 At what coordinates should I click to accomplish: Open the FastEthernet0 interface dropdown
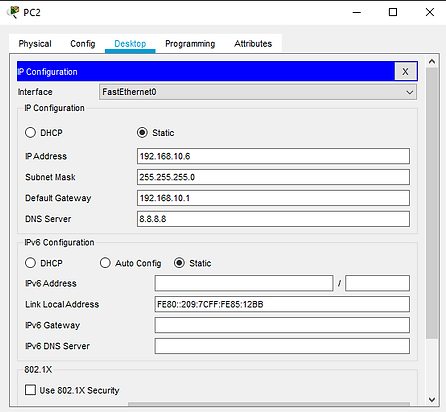(258, 92)
